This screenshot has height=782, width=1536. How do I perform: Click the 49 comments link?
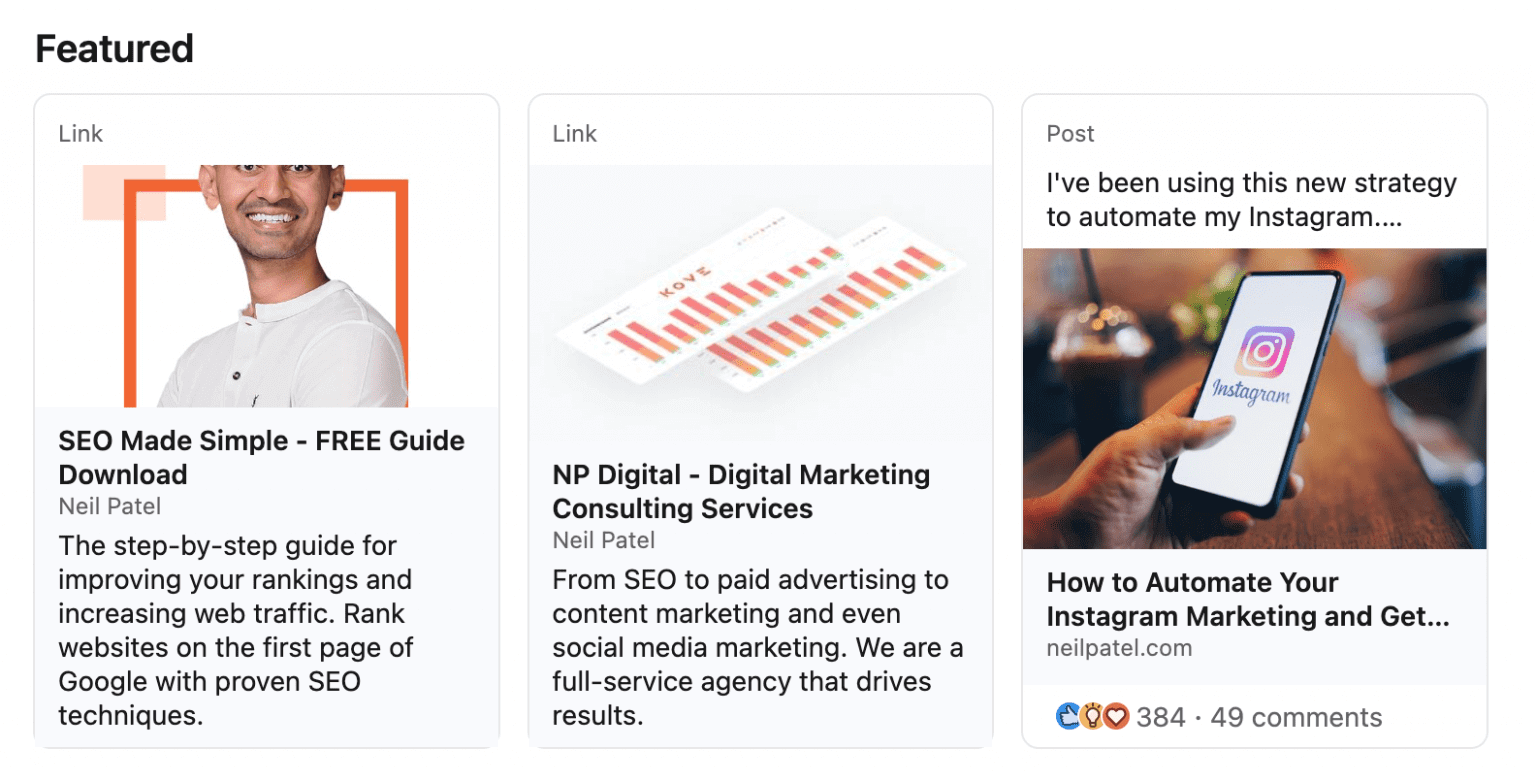pyautogui.click(x=1297, y=716)
